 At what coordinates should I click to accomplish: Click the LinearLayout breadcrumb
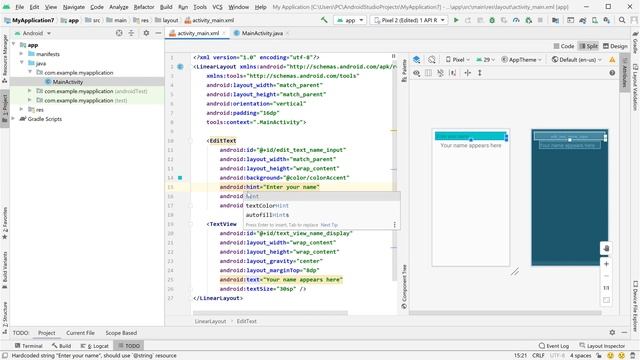click(x=210, y=321)
